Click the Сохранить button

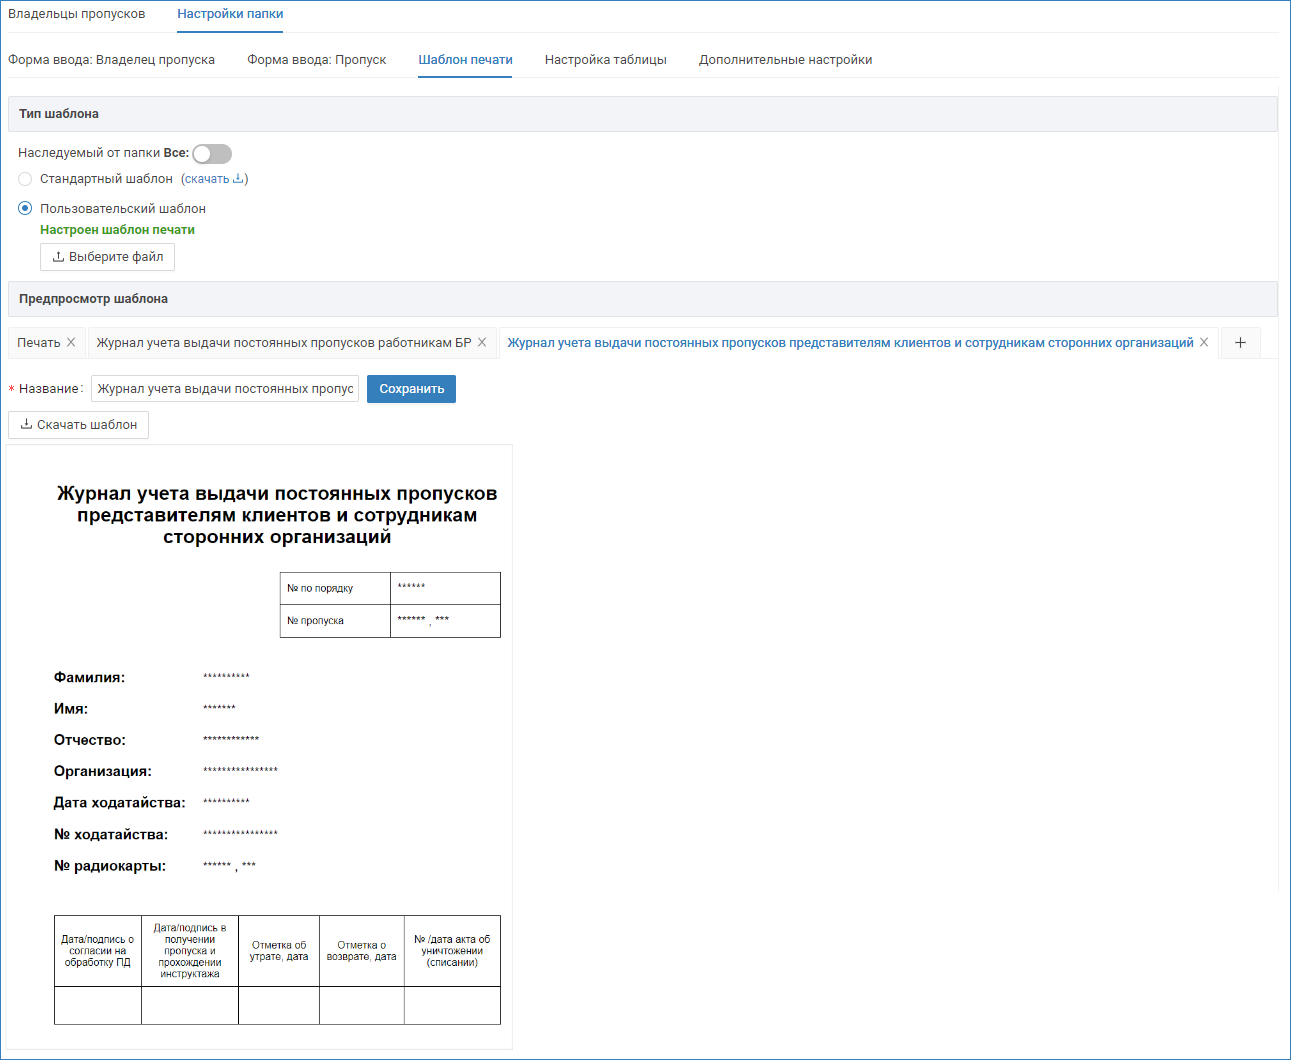pos(411,389)
